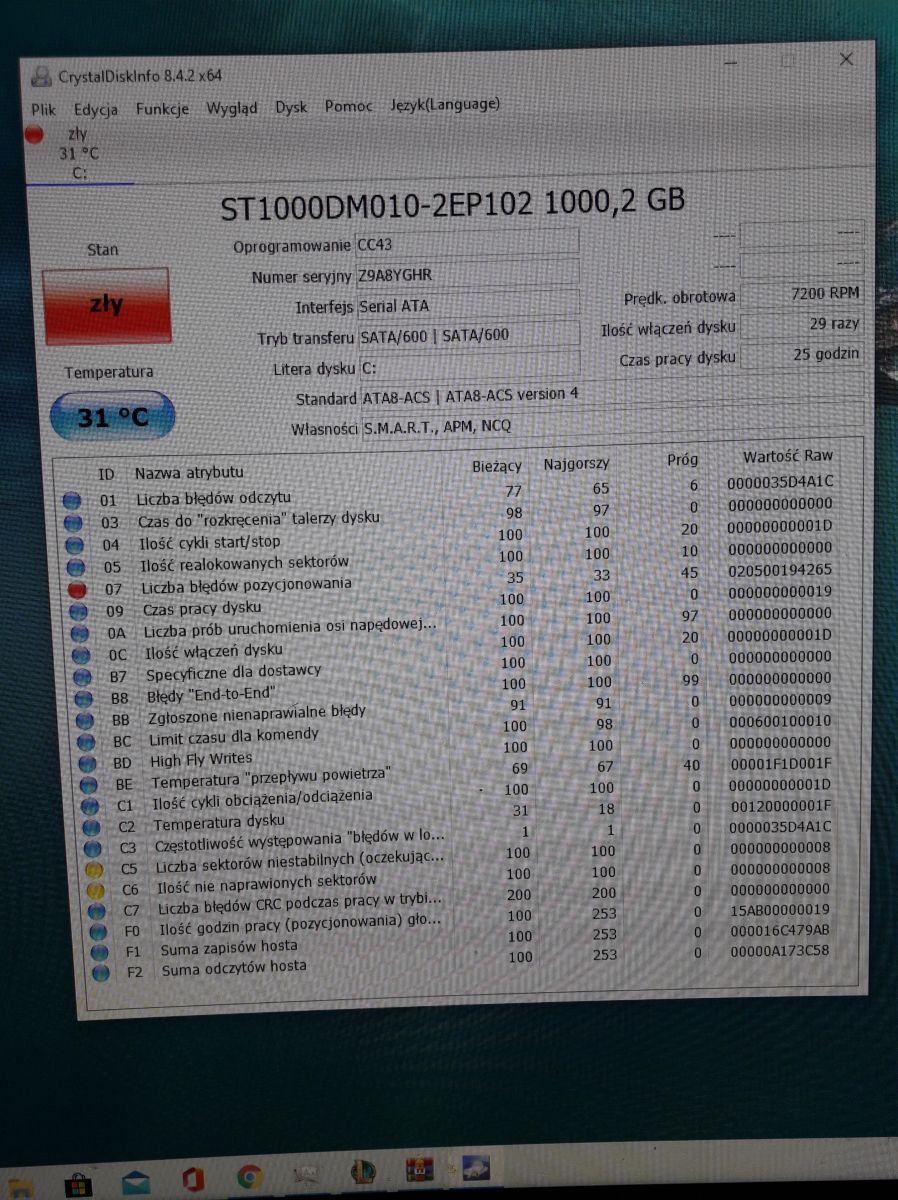
Task: Click blue status circle for attribute 09
Action: [x=77, y=611]
